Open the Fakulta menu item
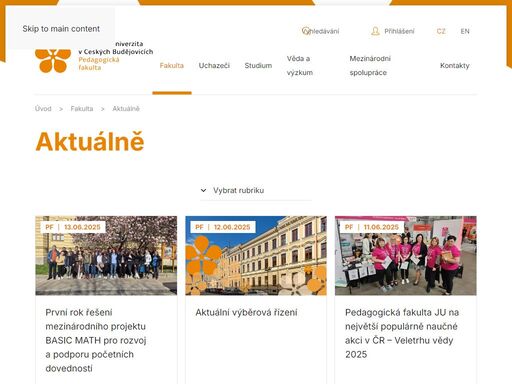512x384 pixels. [172, 65]
